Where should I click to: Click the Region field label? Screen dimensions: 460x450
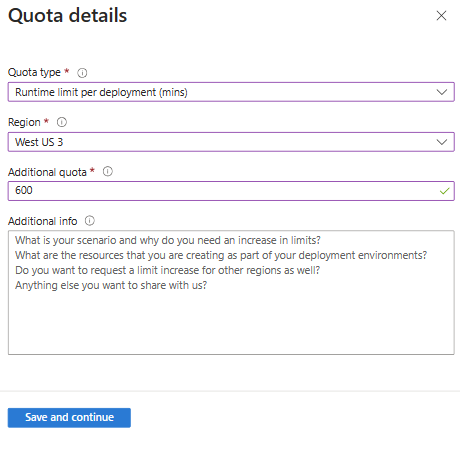24,122
